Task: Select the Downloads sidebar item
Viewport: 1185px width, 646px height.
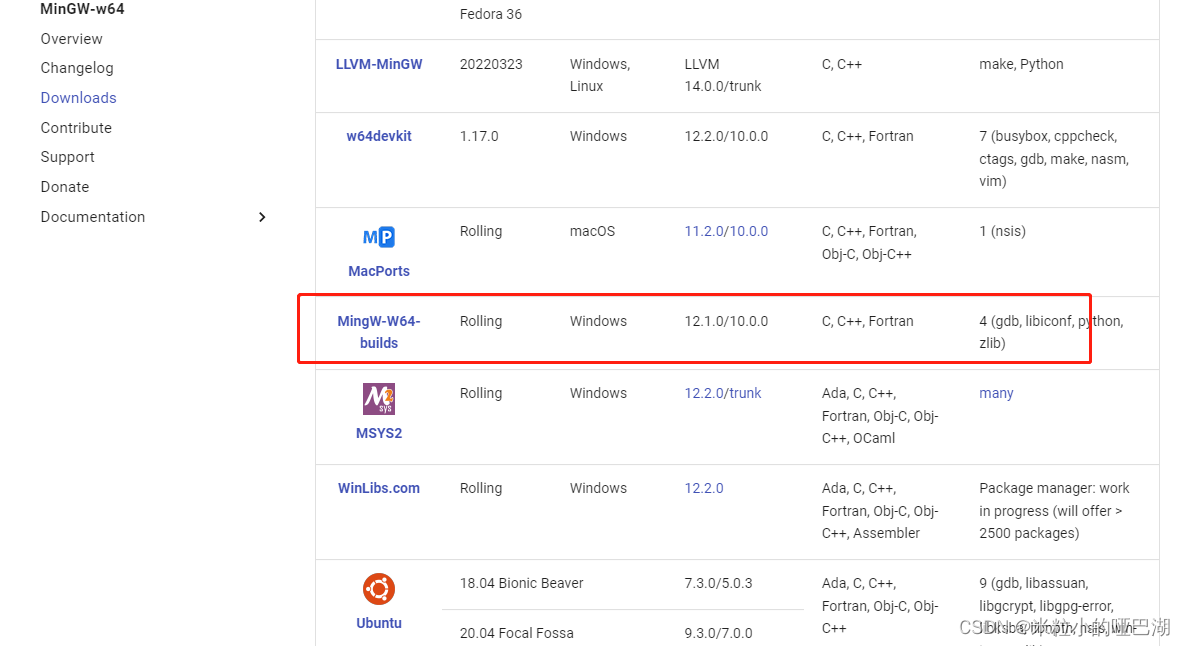Action: pyautogui.click(x=79, y=97)
